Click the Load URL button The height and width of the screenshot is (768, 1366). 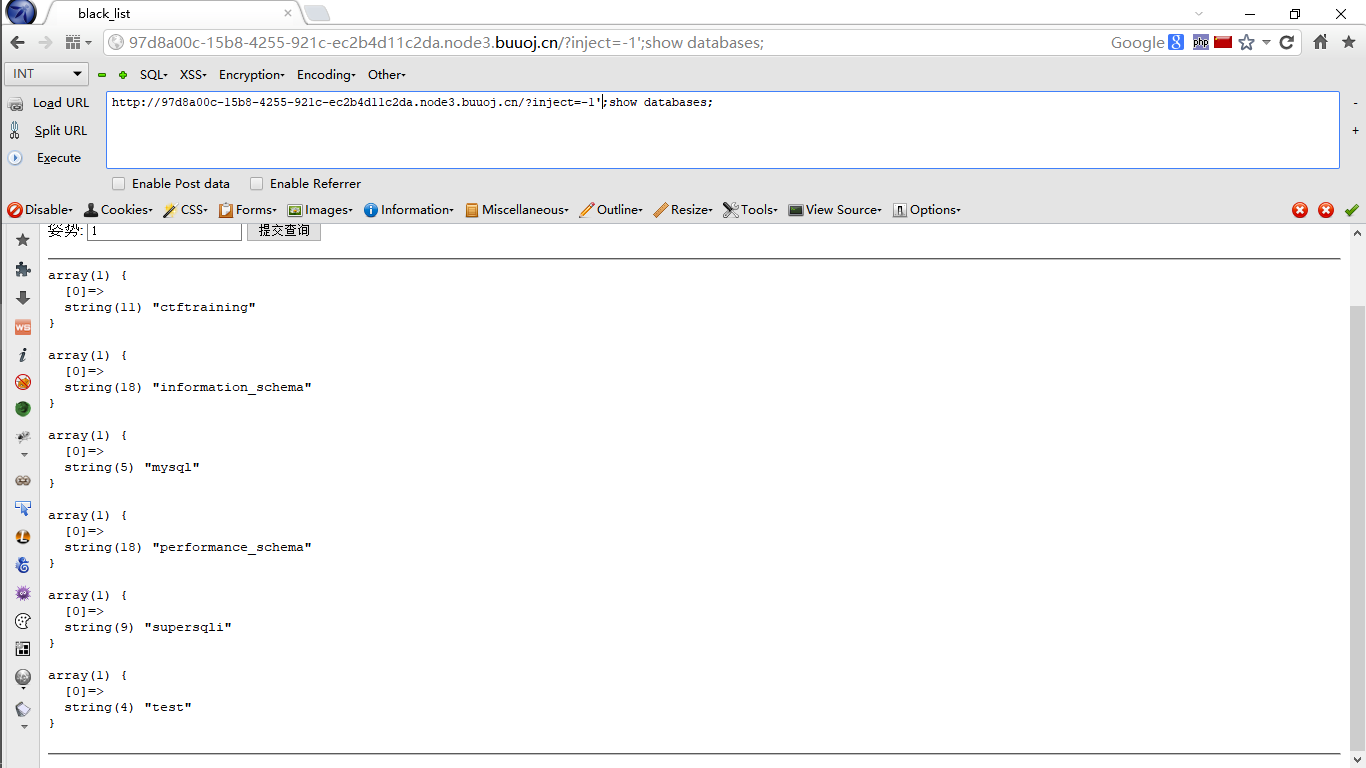[x=49, y=103]
